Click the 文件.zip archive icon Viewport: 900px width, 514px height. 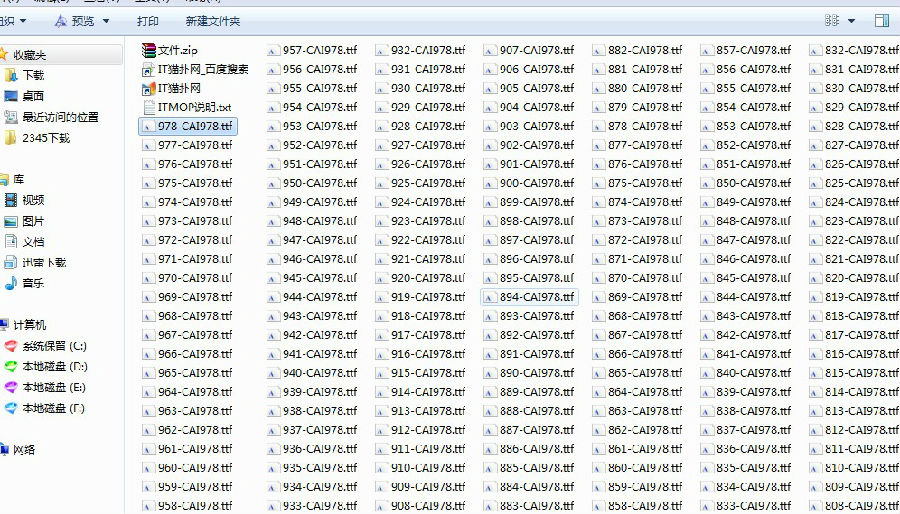pyautogui.click(x=149, y=50)
